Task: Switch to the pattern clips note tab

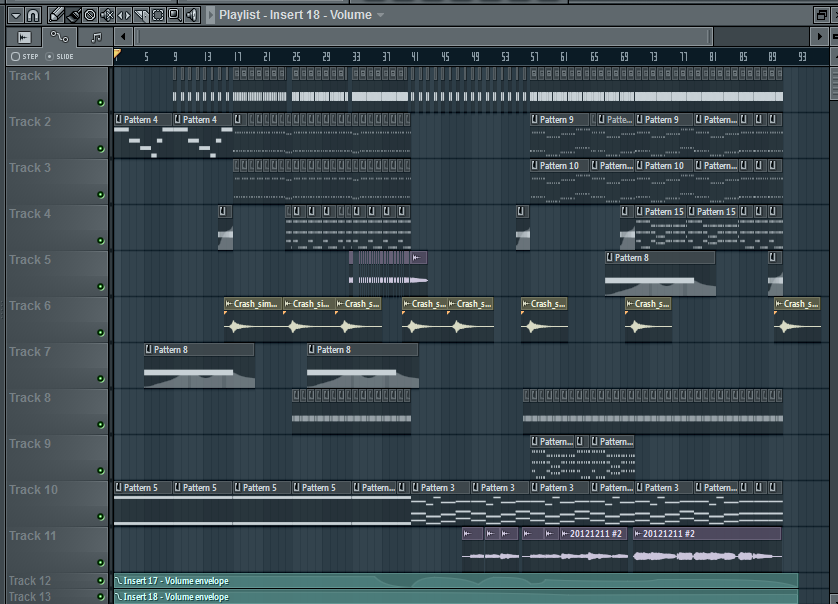Action: coord(96,37)
